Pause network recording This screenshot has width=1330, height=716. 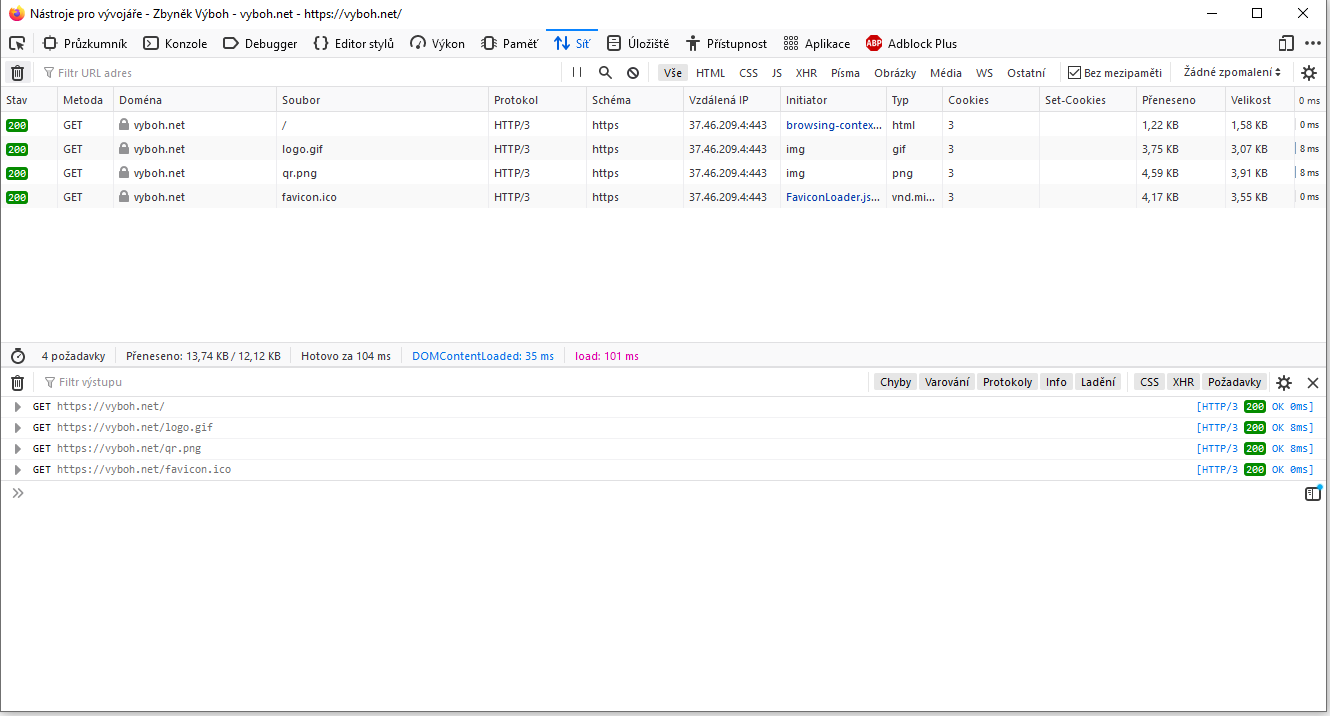(x=577, y=73)
